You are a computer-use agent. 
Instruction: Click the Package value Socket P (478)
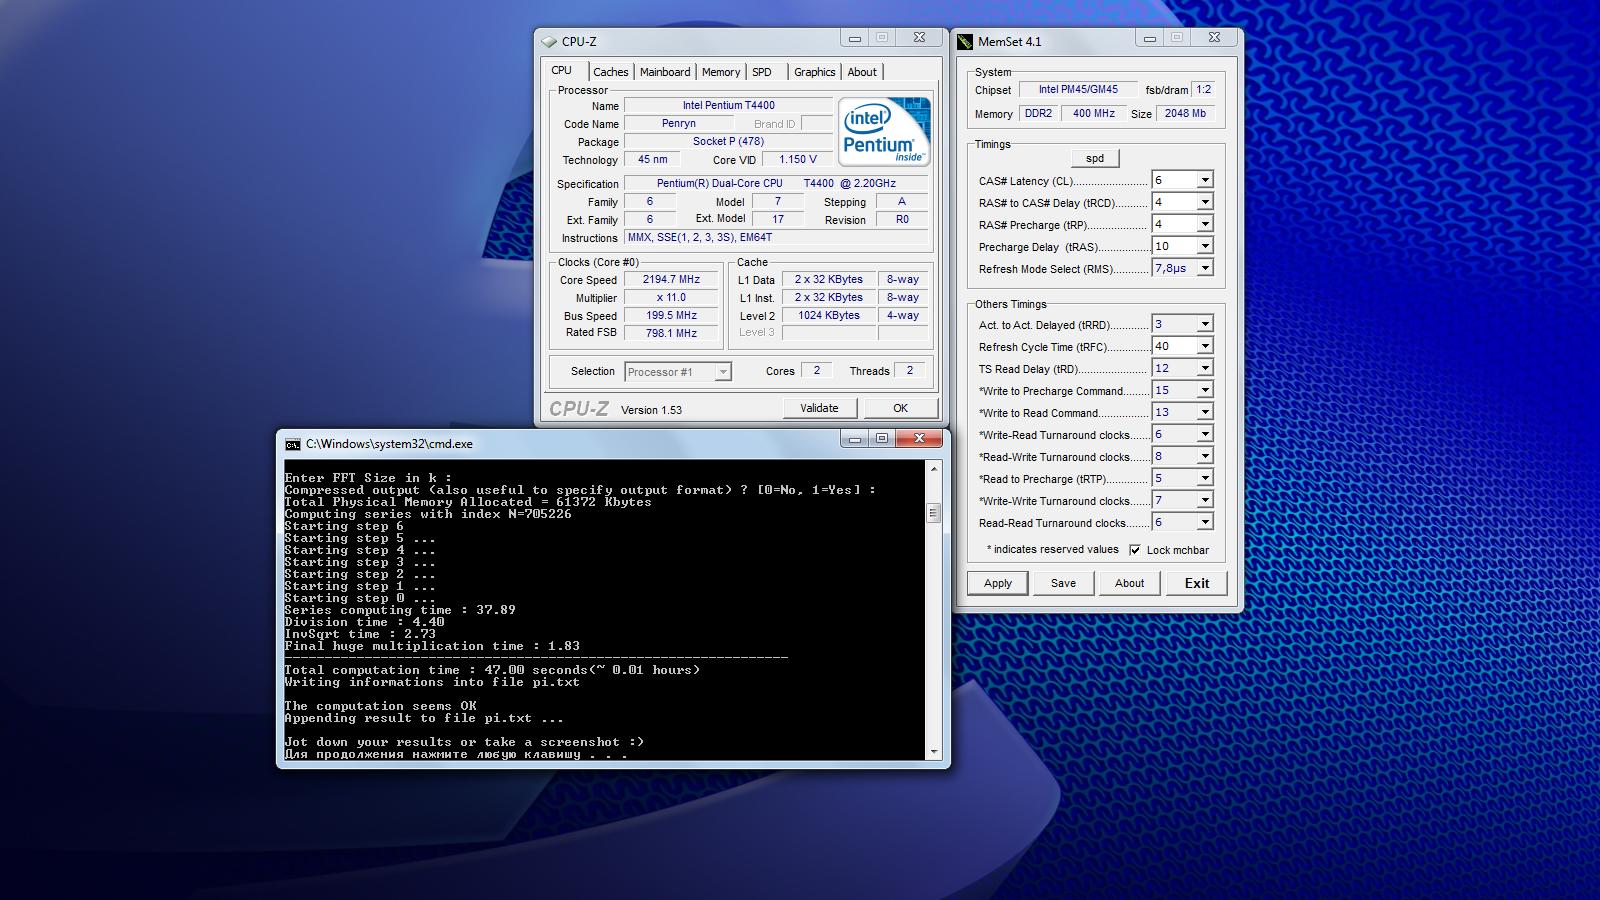728,142
